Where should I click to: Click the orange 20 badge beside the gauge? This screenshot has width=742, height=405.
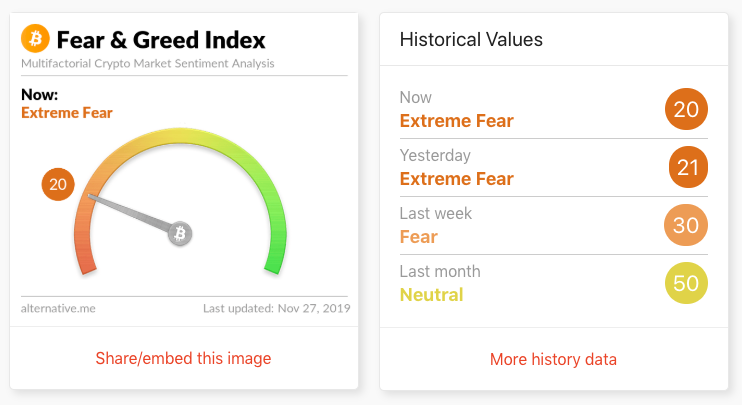(x=58, y=184)
